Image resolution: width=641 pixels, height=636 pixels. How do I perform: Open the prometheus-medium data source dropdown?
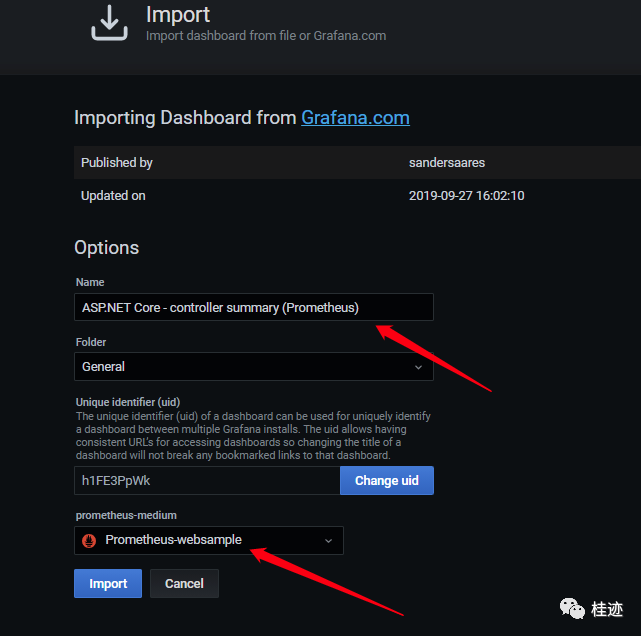[209, 540]
